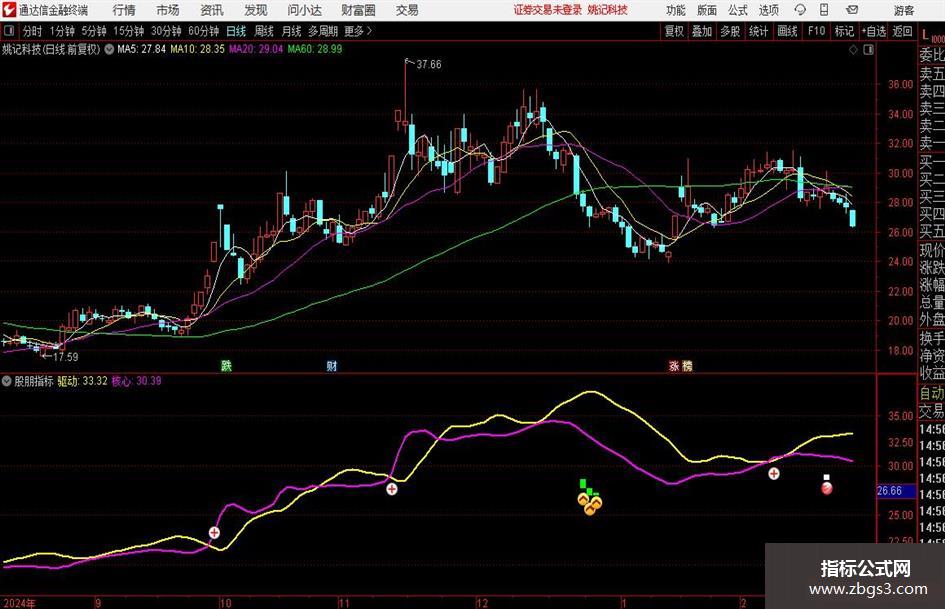Open dropdown next to 姚记科技(日线 前复权)
Viewport: 945px width, 609px height.
(109, 49)
